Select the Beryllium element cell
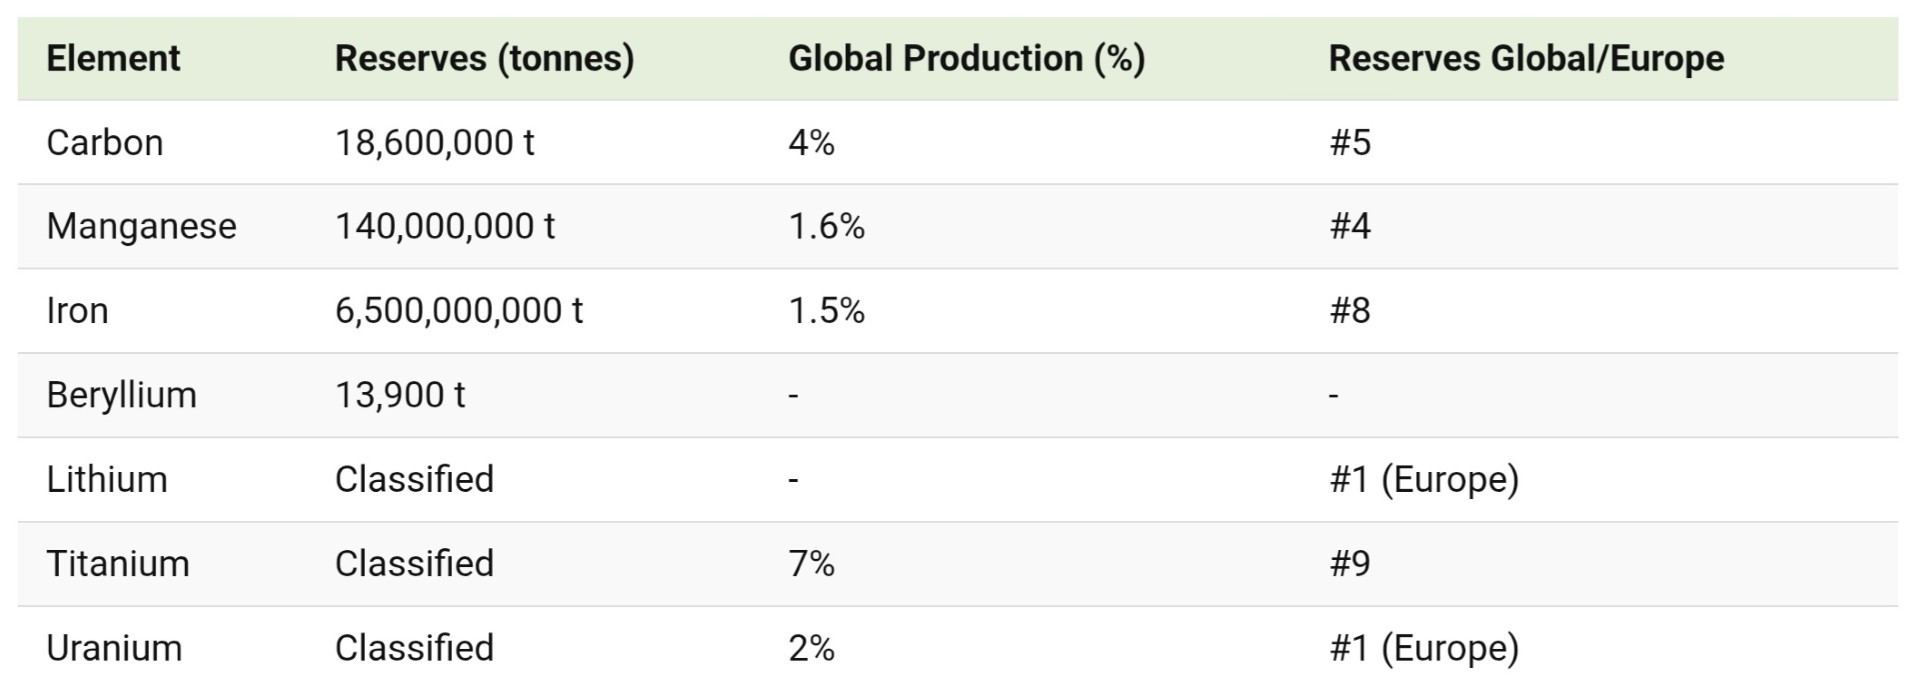1920x688 pixels. [121, 395]
